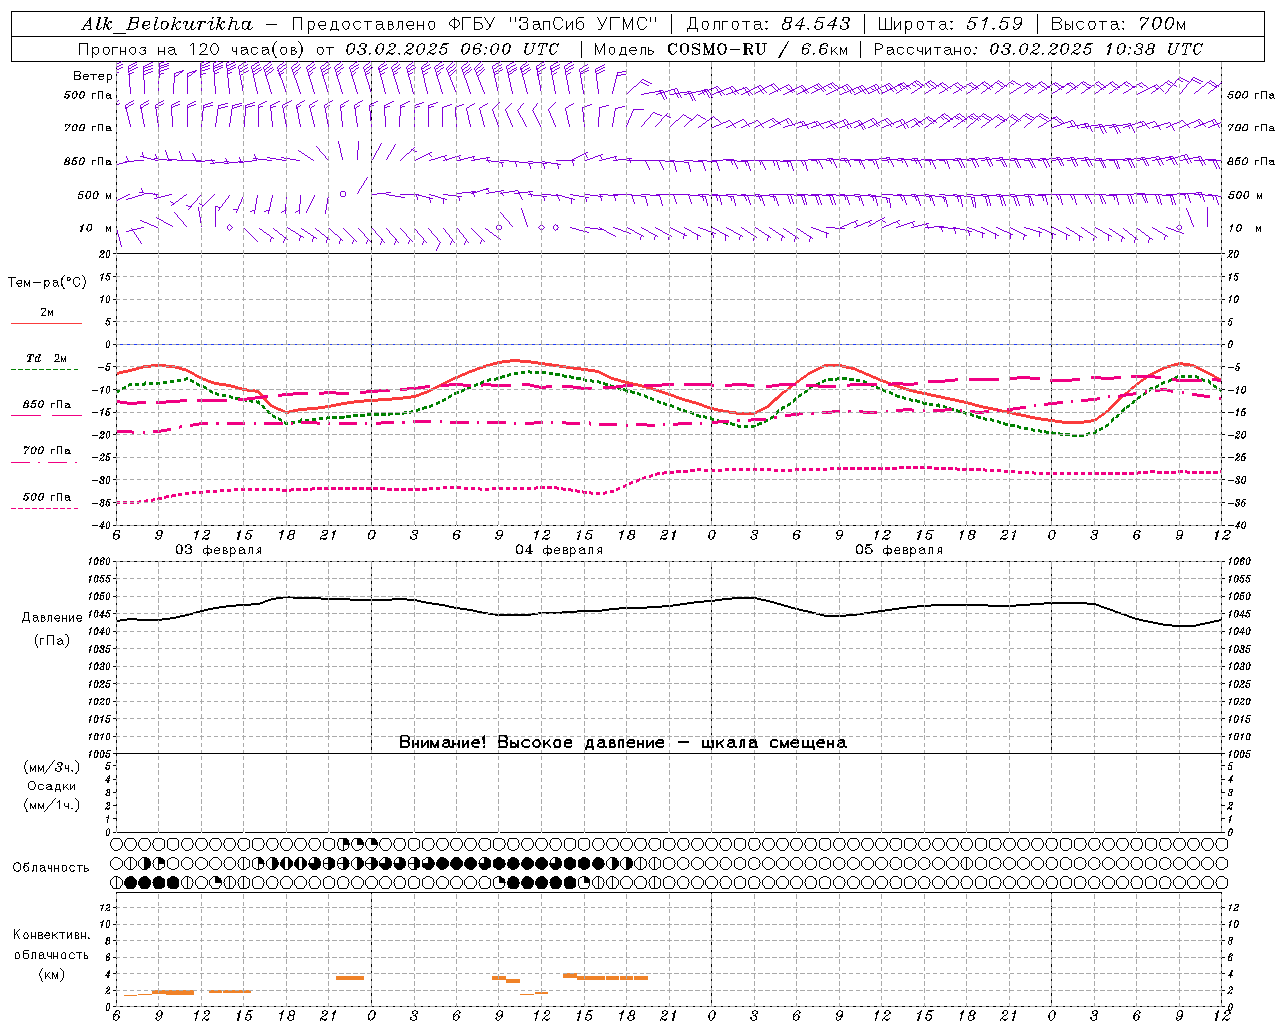Click the forecast start "03.02.2025 06:00 UTC"
The width and height of the screenshot is (1280, 1024).
tap(452, 49)
